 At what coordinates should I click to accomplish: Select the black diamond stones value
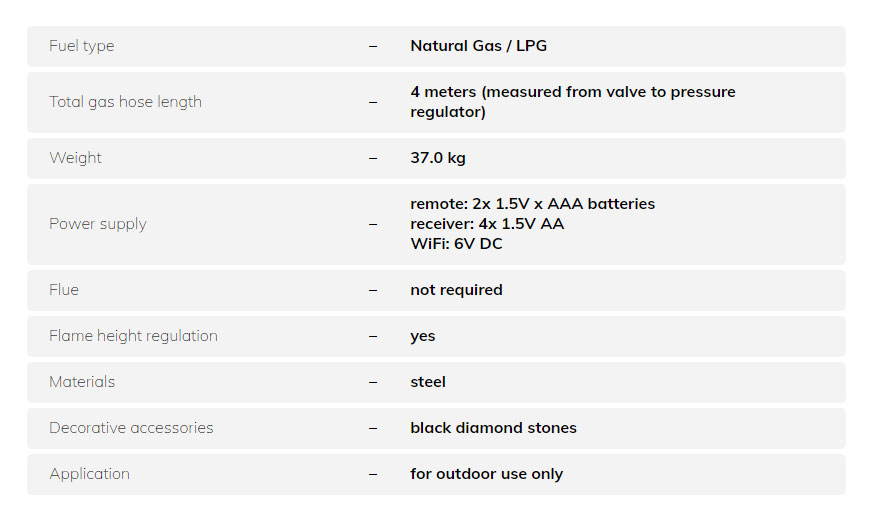(493, 428)
